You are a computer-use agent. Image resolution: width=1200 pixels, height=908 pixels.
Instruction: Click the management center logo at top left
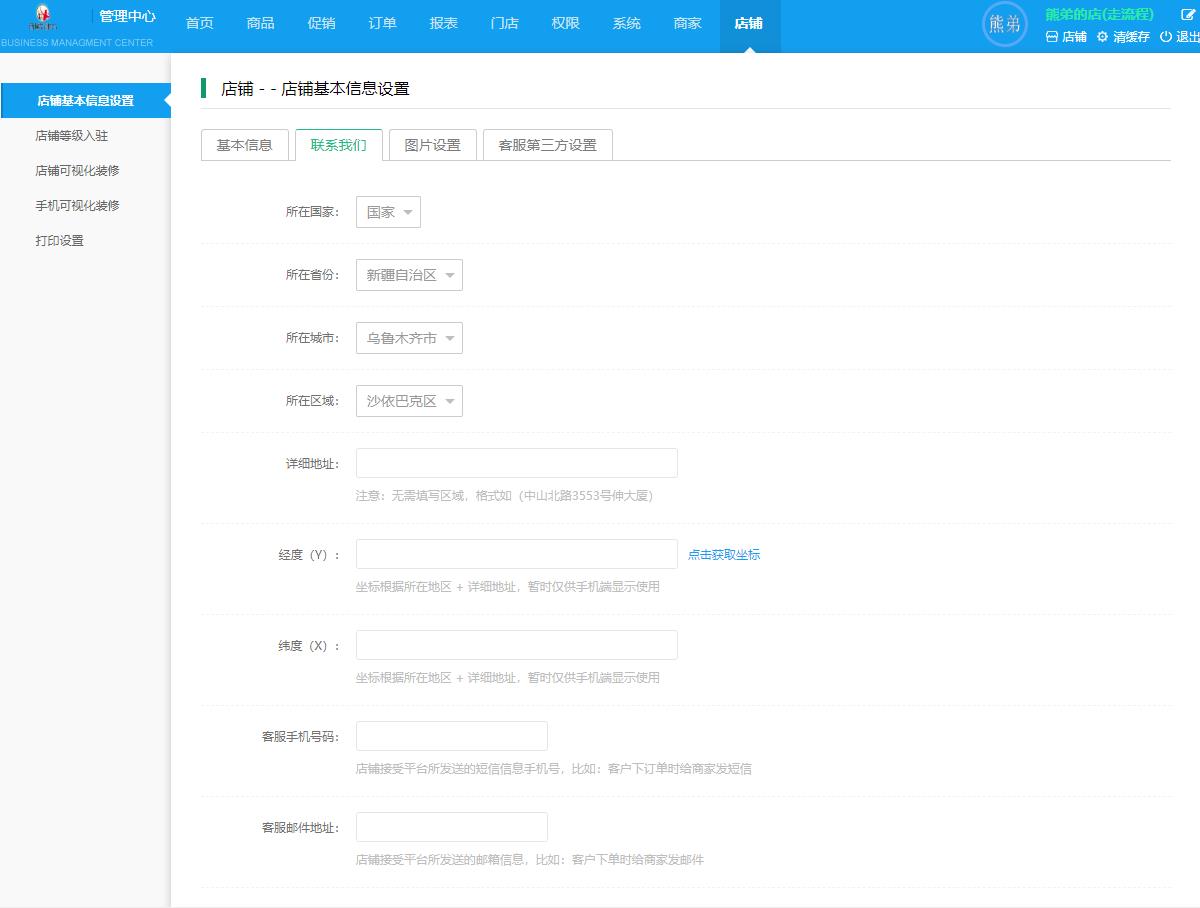point(45,17)
